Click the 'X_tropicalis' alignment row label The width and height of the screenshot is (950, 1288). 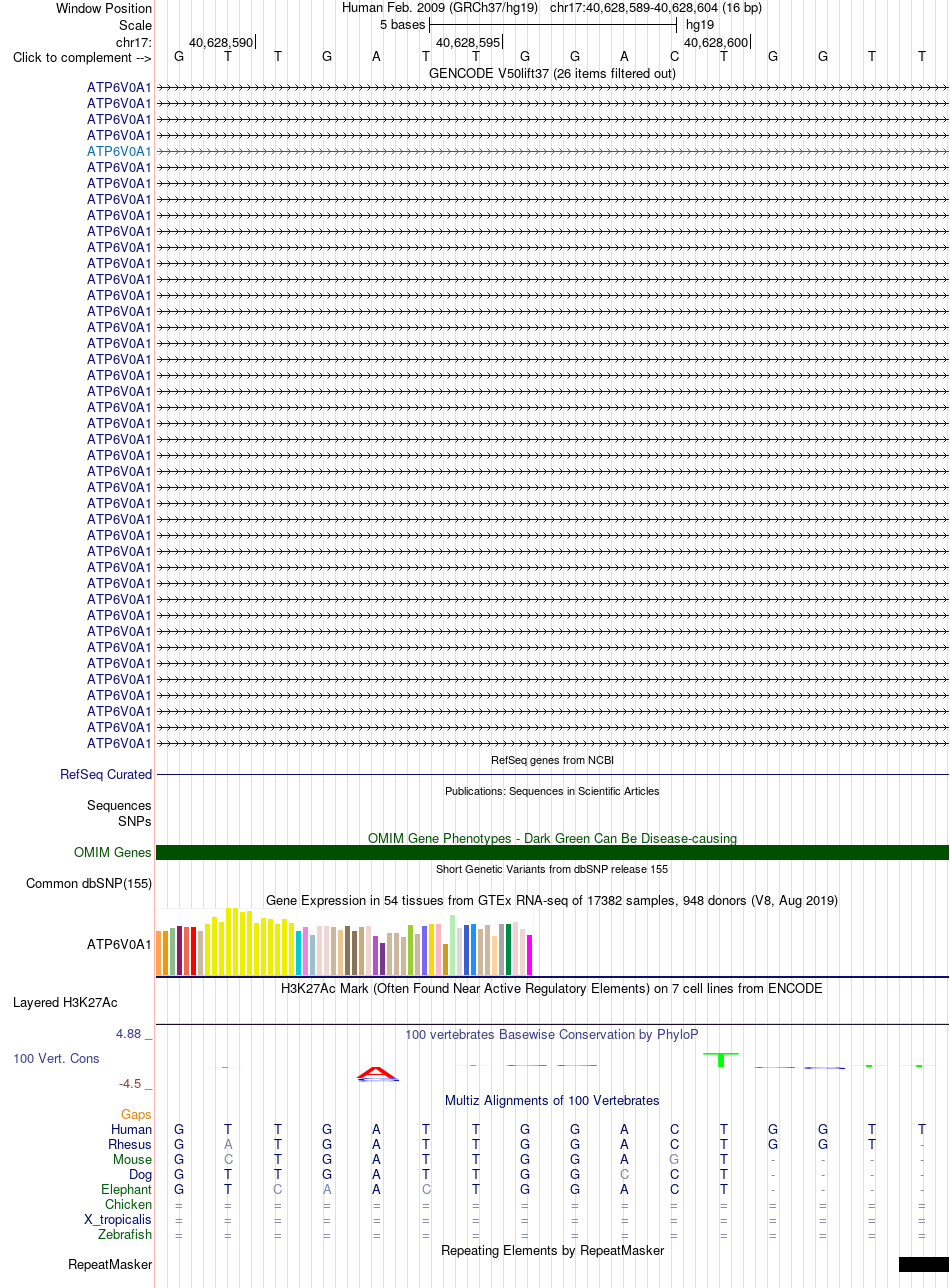click(118, 1219)
